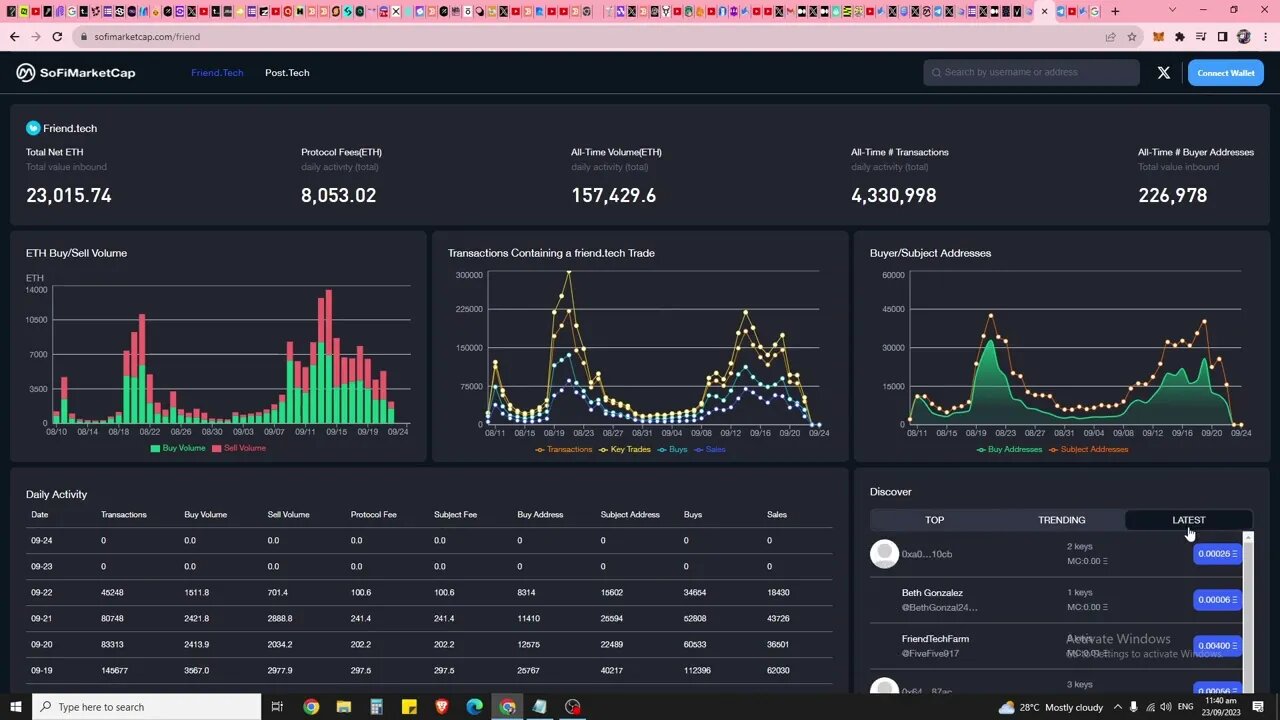Toggle the Sales series legend
Screen dimensions: 1280x720
coord(710,449)
